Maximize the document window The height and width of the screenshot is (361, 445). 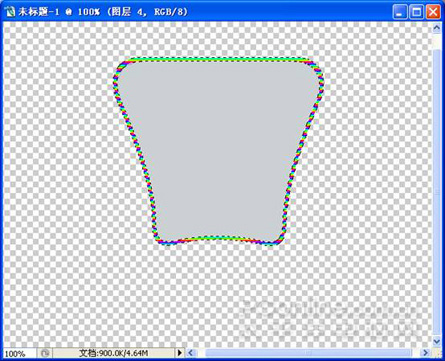(x=416, y=12)
